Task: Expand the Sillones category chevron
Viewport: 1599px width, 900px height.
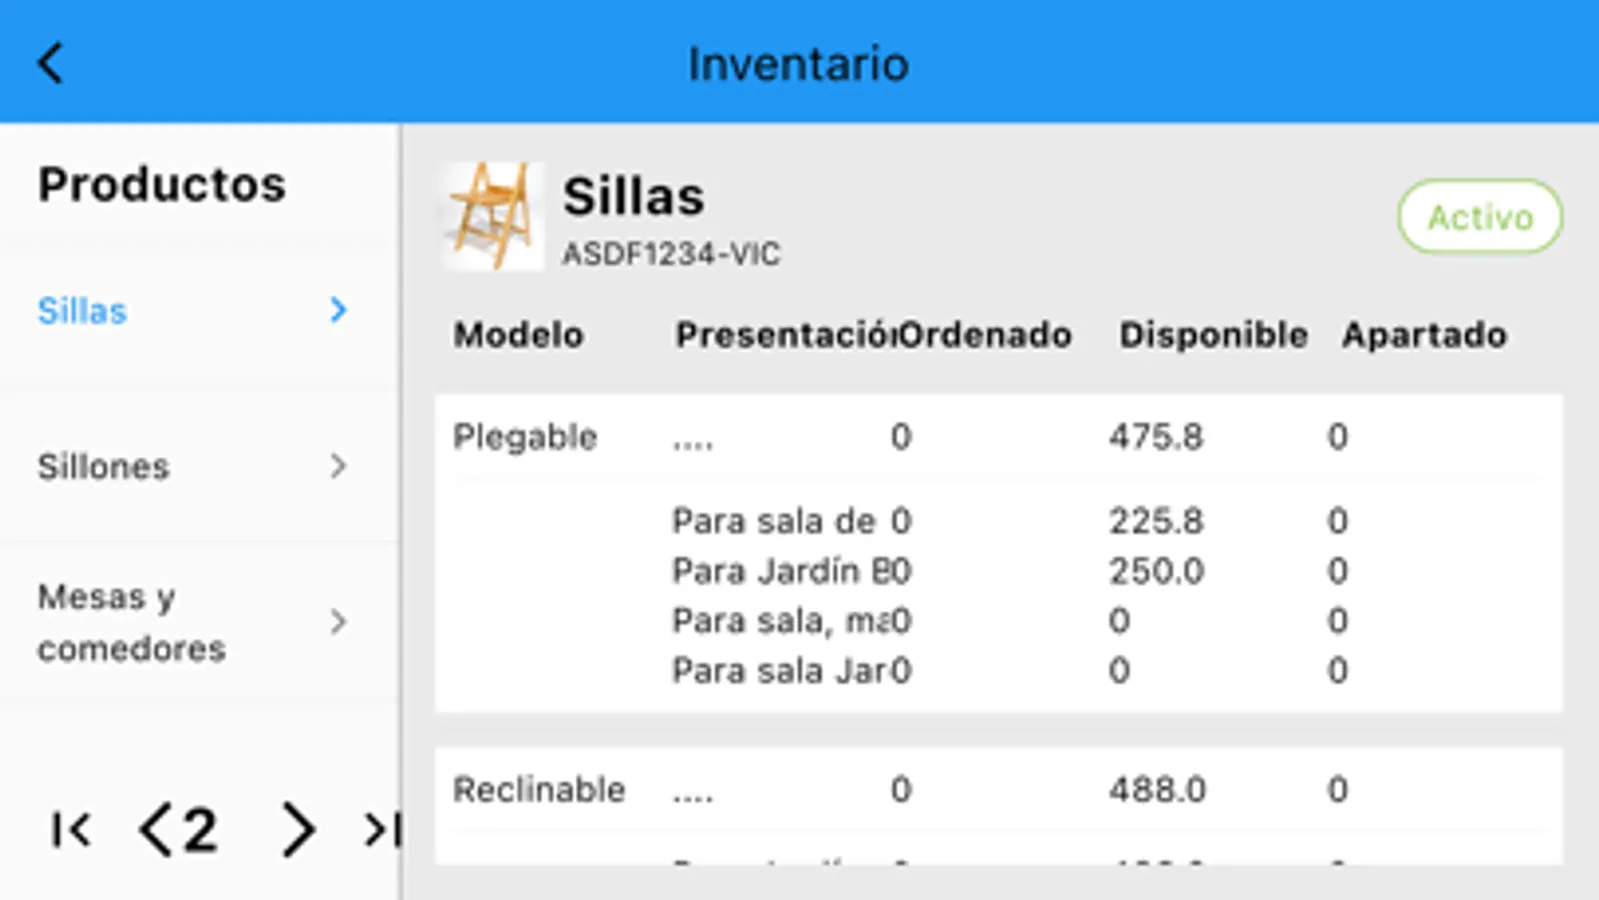Action: pos(339,466)
